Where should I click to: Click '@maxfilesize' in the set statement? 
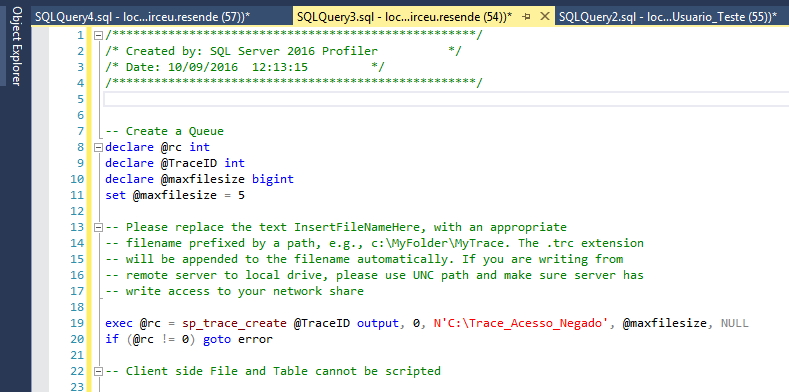[175, 195]
